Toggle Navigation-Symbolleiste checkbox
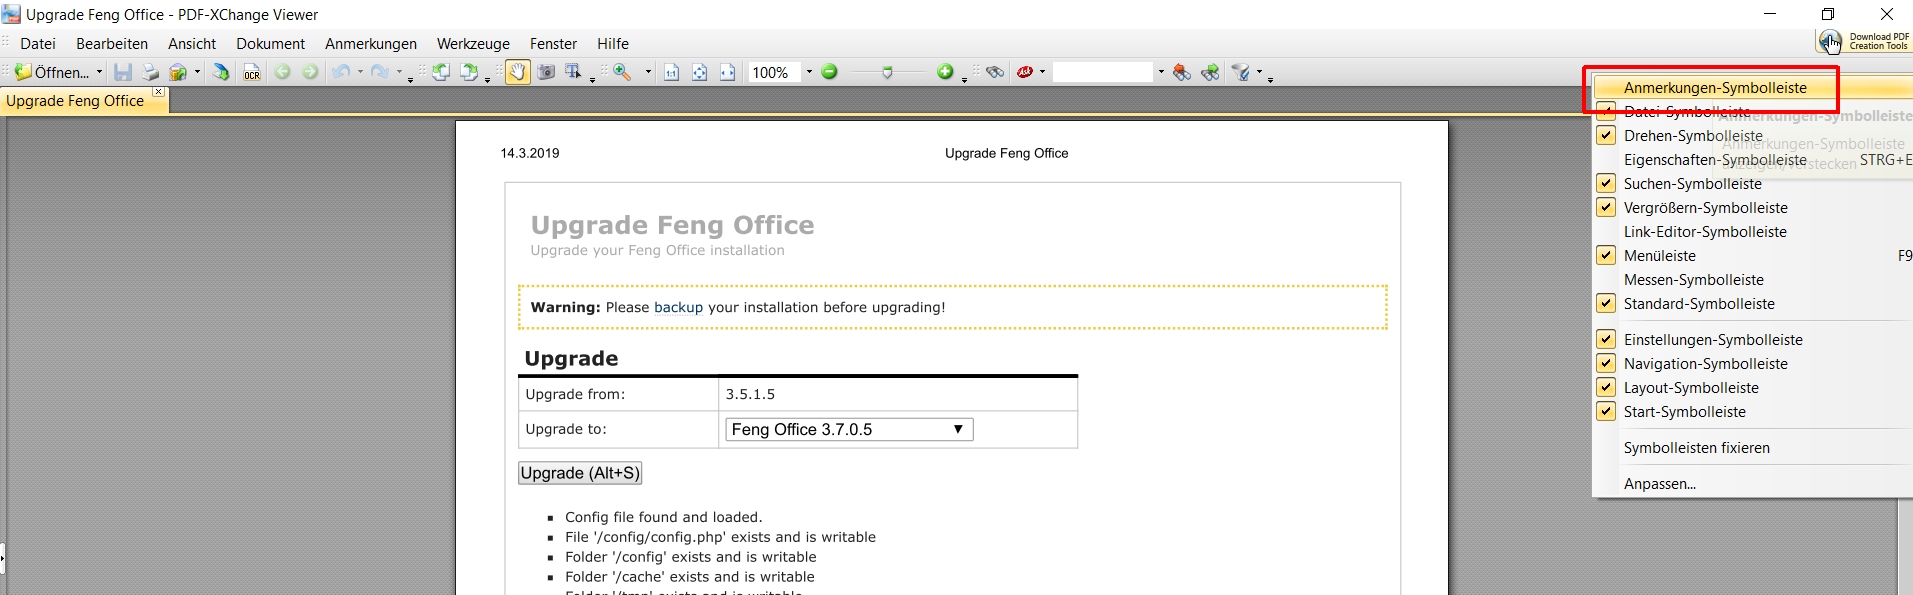This screenshot has height=595, width=1913. tap(1605, 364)
